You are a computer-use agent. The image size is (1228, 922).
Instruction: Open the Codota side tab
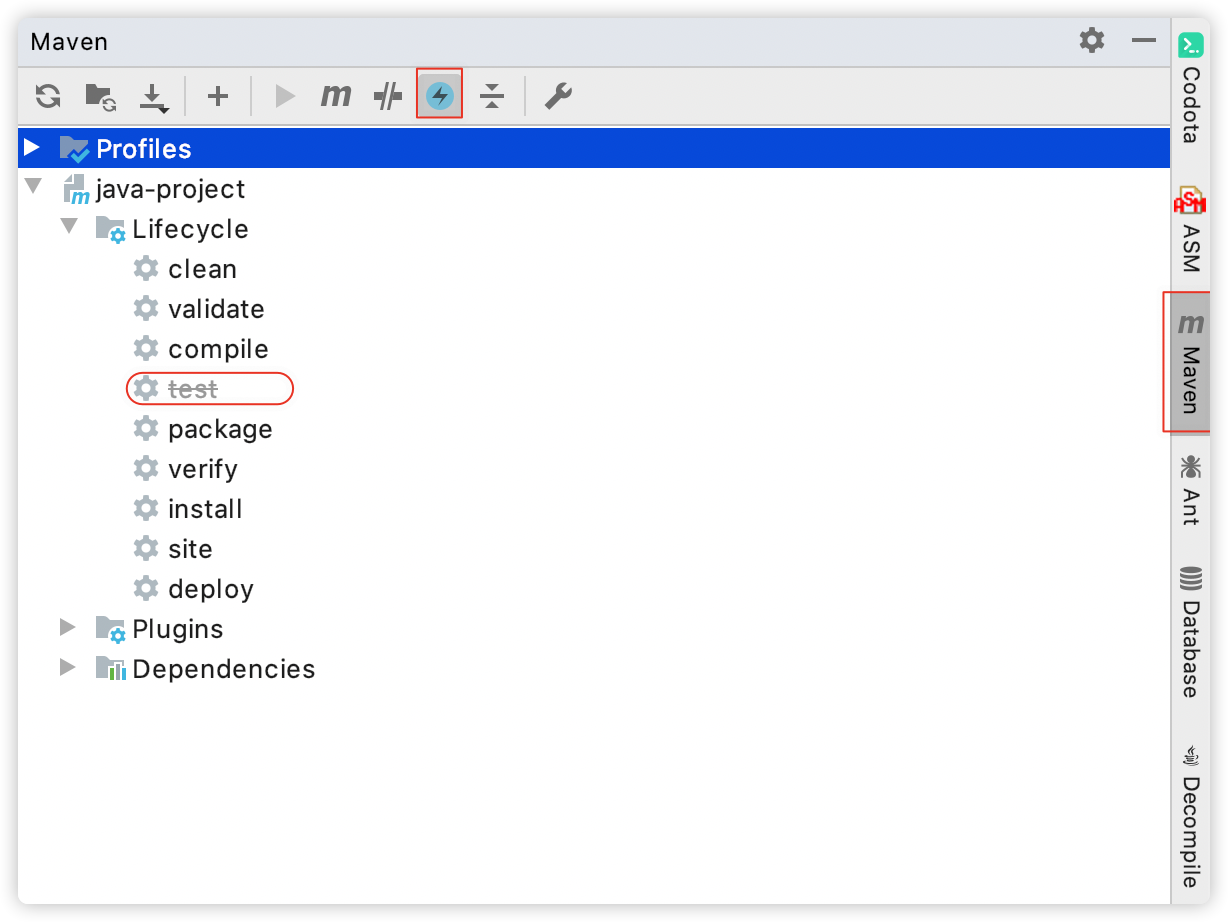[1190, 90]
